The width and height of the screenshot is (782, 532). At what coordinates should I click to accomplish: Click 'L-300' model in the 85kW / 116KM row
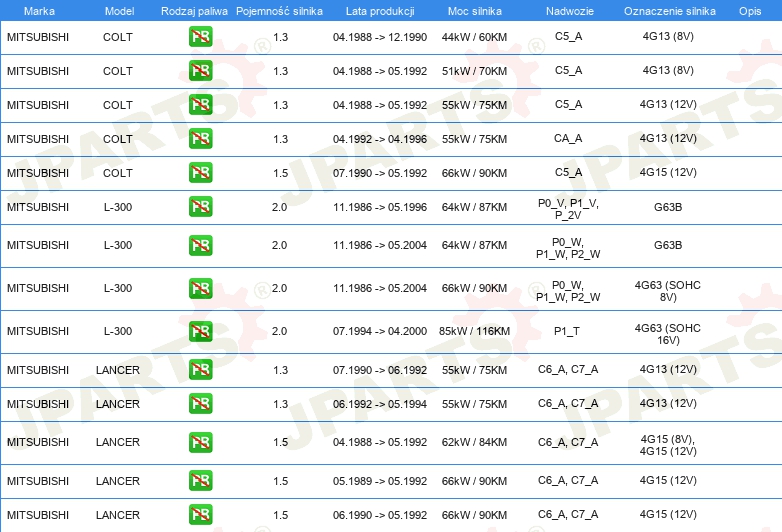(118, 331)
